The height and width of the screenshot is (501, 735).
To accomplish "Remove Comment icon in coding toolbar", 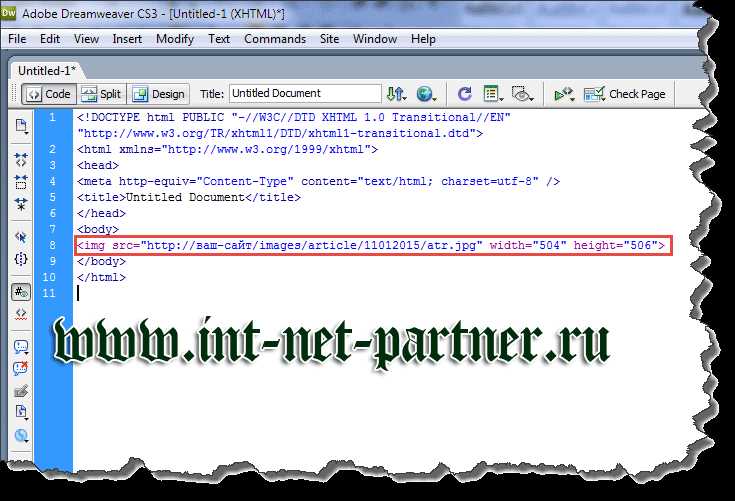I will point(21,368).
